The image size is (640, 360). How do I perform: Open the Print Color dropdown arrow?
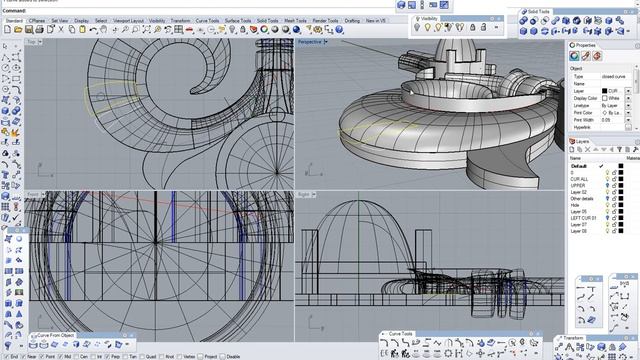point(628,113)
